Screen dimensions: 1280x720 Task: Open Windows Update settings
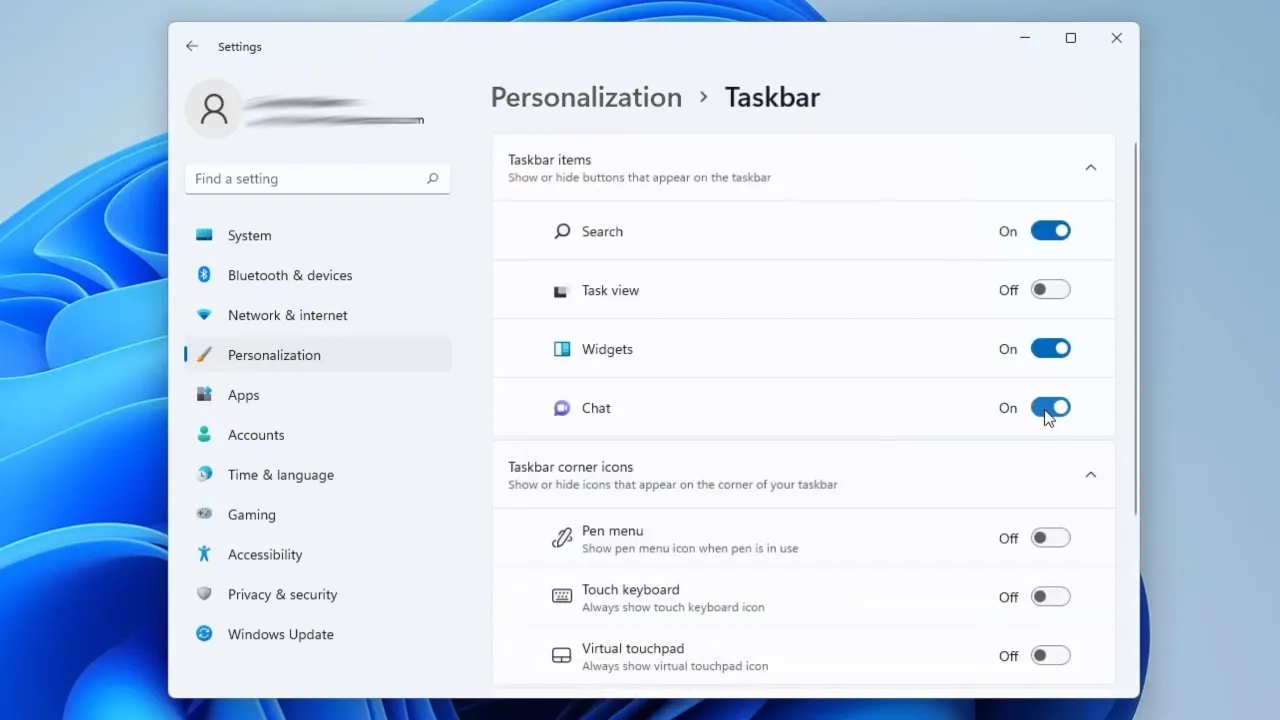point(204,634)
